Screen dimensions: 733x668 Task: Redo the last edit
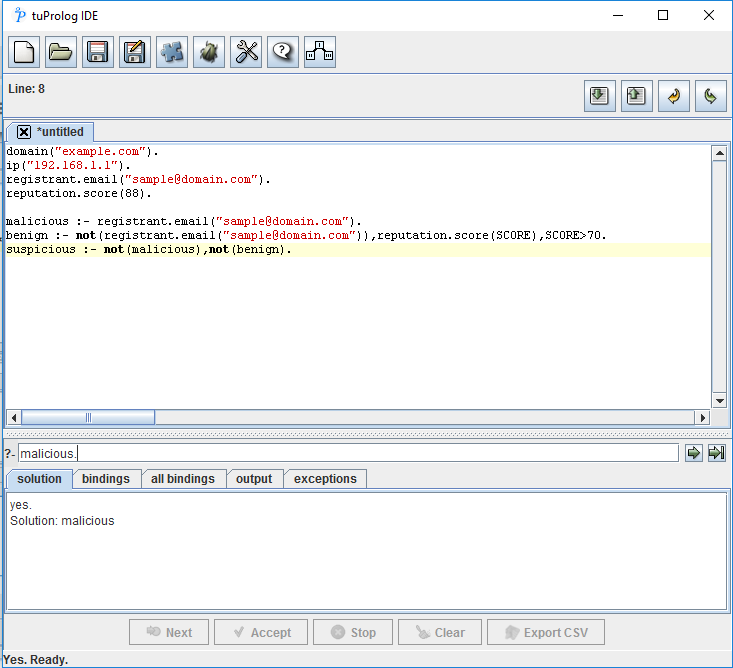click(x=711, y=96)
